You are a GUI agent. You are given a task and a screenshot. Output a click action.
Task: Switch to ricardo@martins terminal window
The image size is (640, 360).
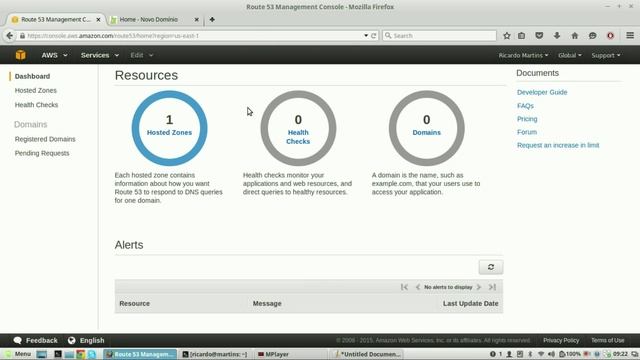[x=215, y=354]
